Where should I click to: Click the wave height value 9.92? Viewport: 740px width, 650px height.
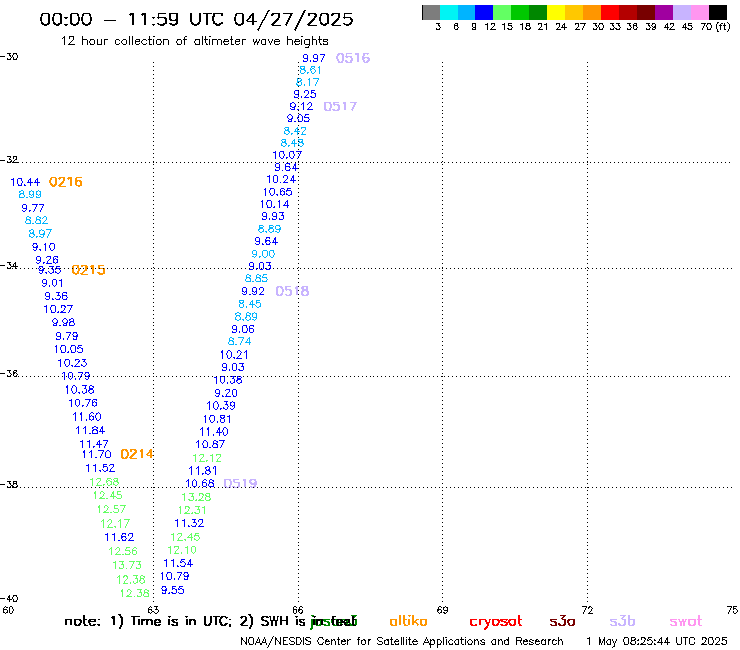point(253,291)
